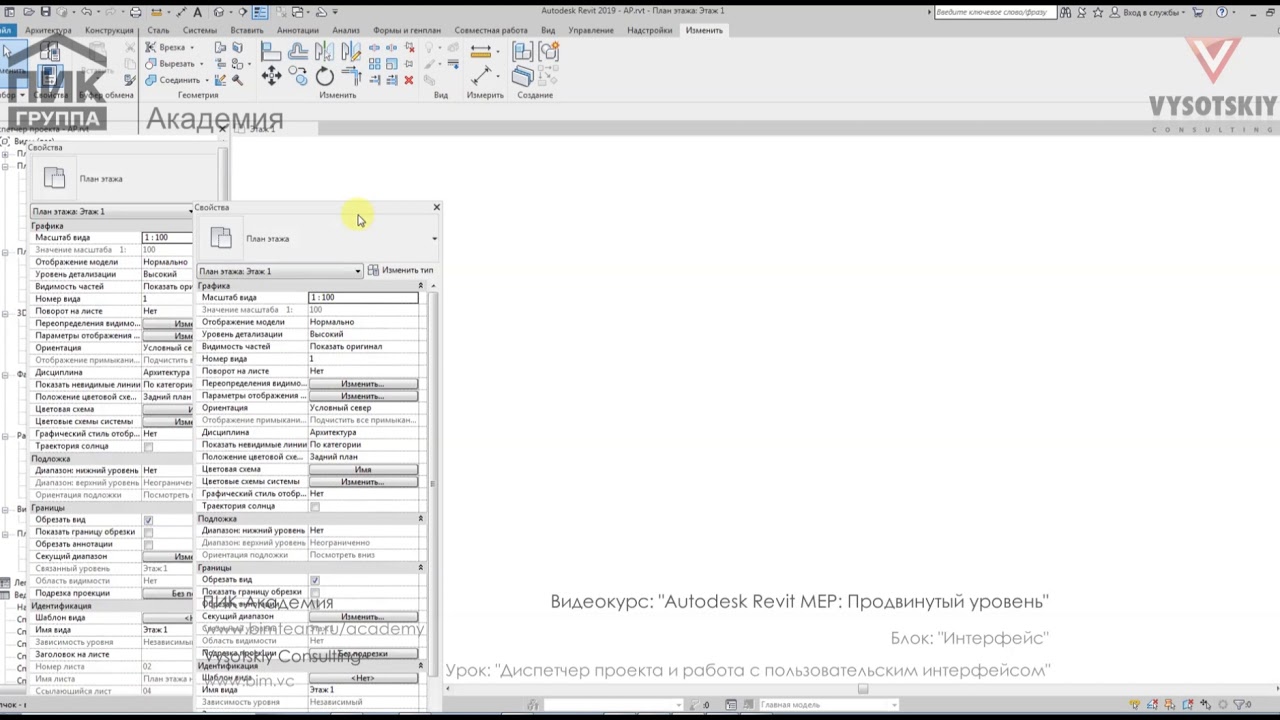Screen dimensions: 1280x720
Task: Toggle Обрезать вид checkbox in floating Свойства palette
Action: (x=315, y=580)
